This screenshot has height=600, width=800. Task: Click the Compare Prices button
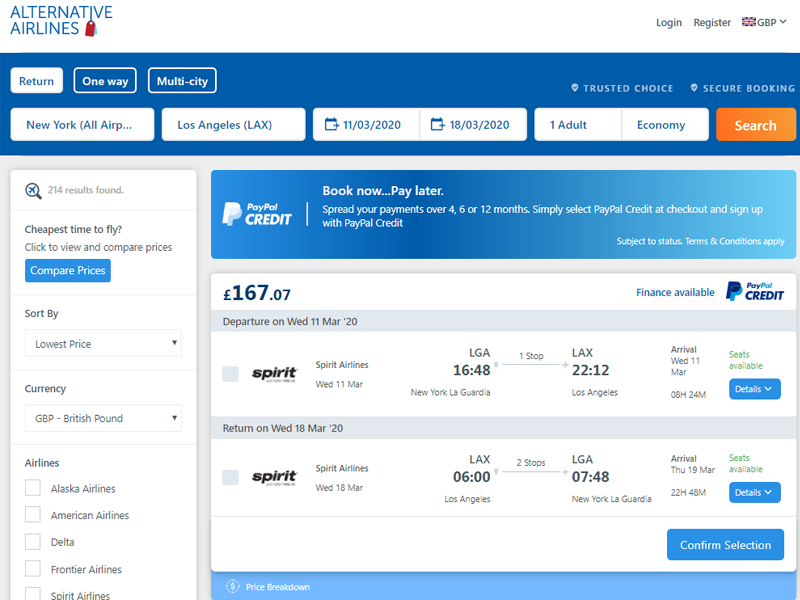coord(68,270)
